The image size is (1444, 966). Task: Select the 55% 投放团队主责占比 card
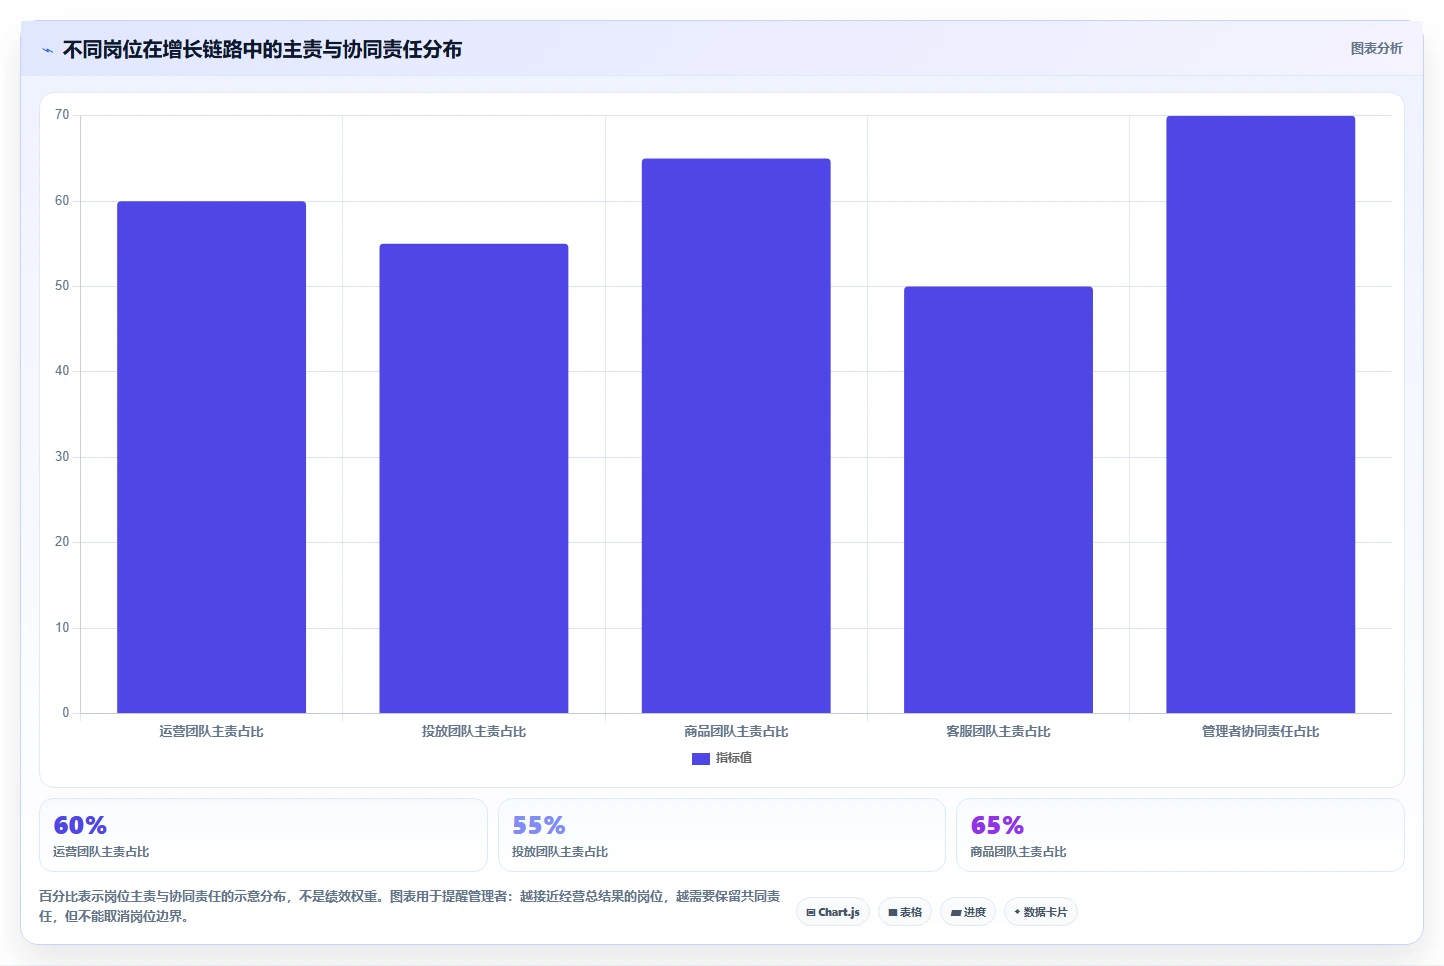click(722, 835)
